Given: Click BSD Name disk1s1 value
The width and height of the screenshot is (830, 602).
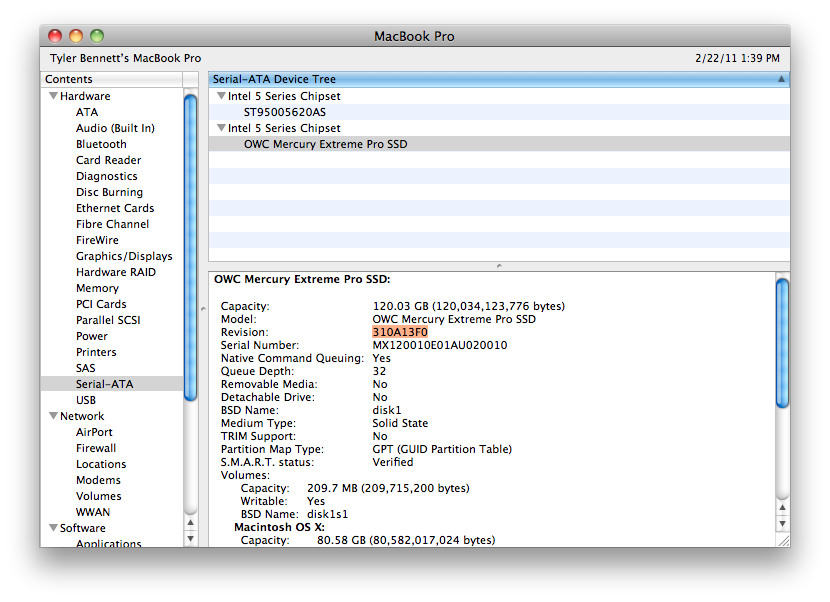Looking at the screenshot, I should (x=327, y=514).
